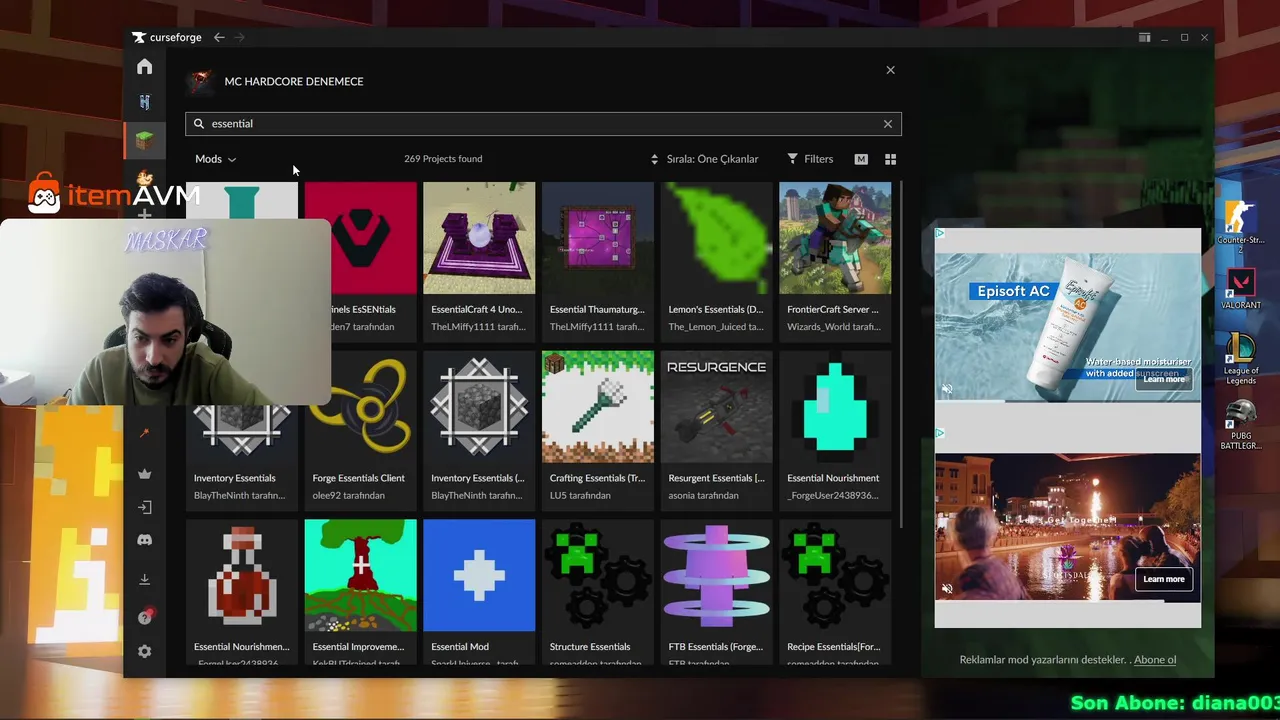Open the CurseForge Home sidebar icon
This screenshot has width=1280, height=720.
pos(145,67)
